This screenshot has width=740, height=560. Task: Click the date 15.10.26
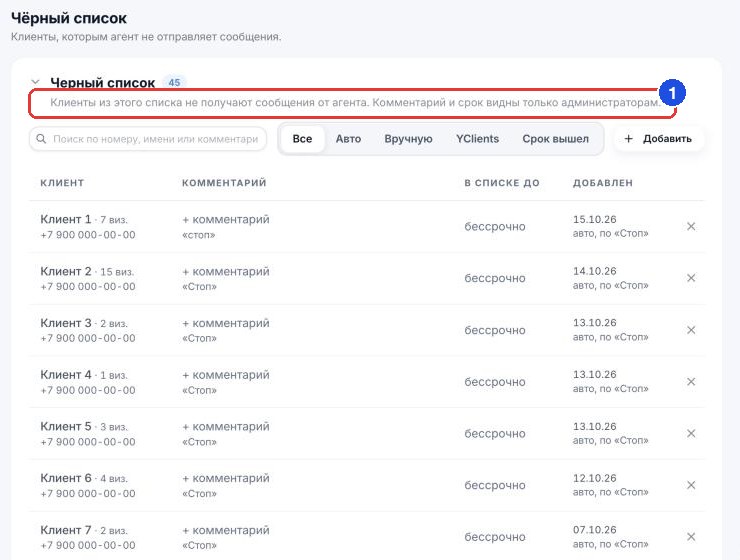[595, 219]
